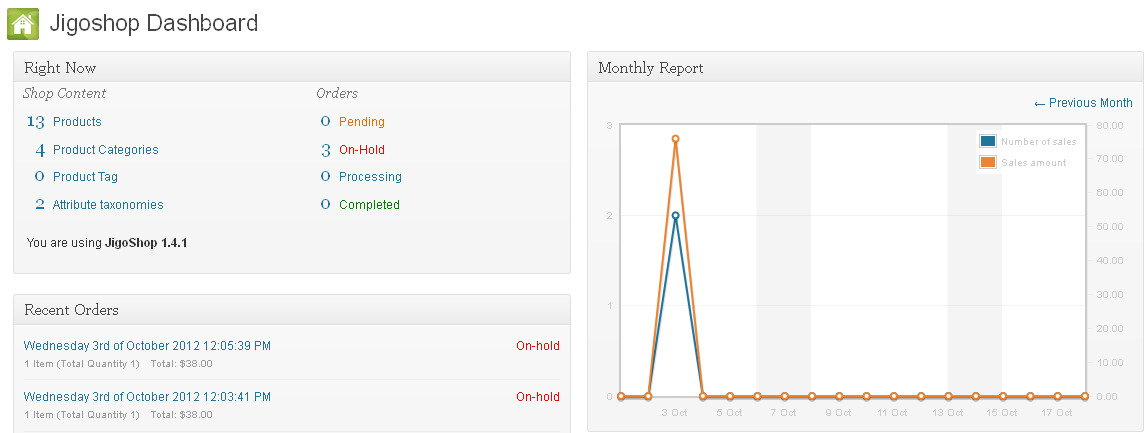Click the orange peak data point on chart
The image size is (1147, 433).
click(x=676, y=139)
